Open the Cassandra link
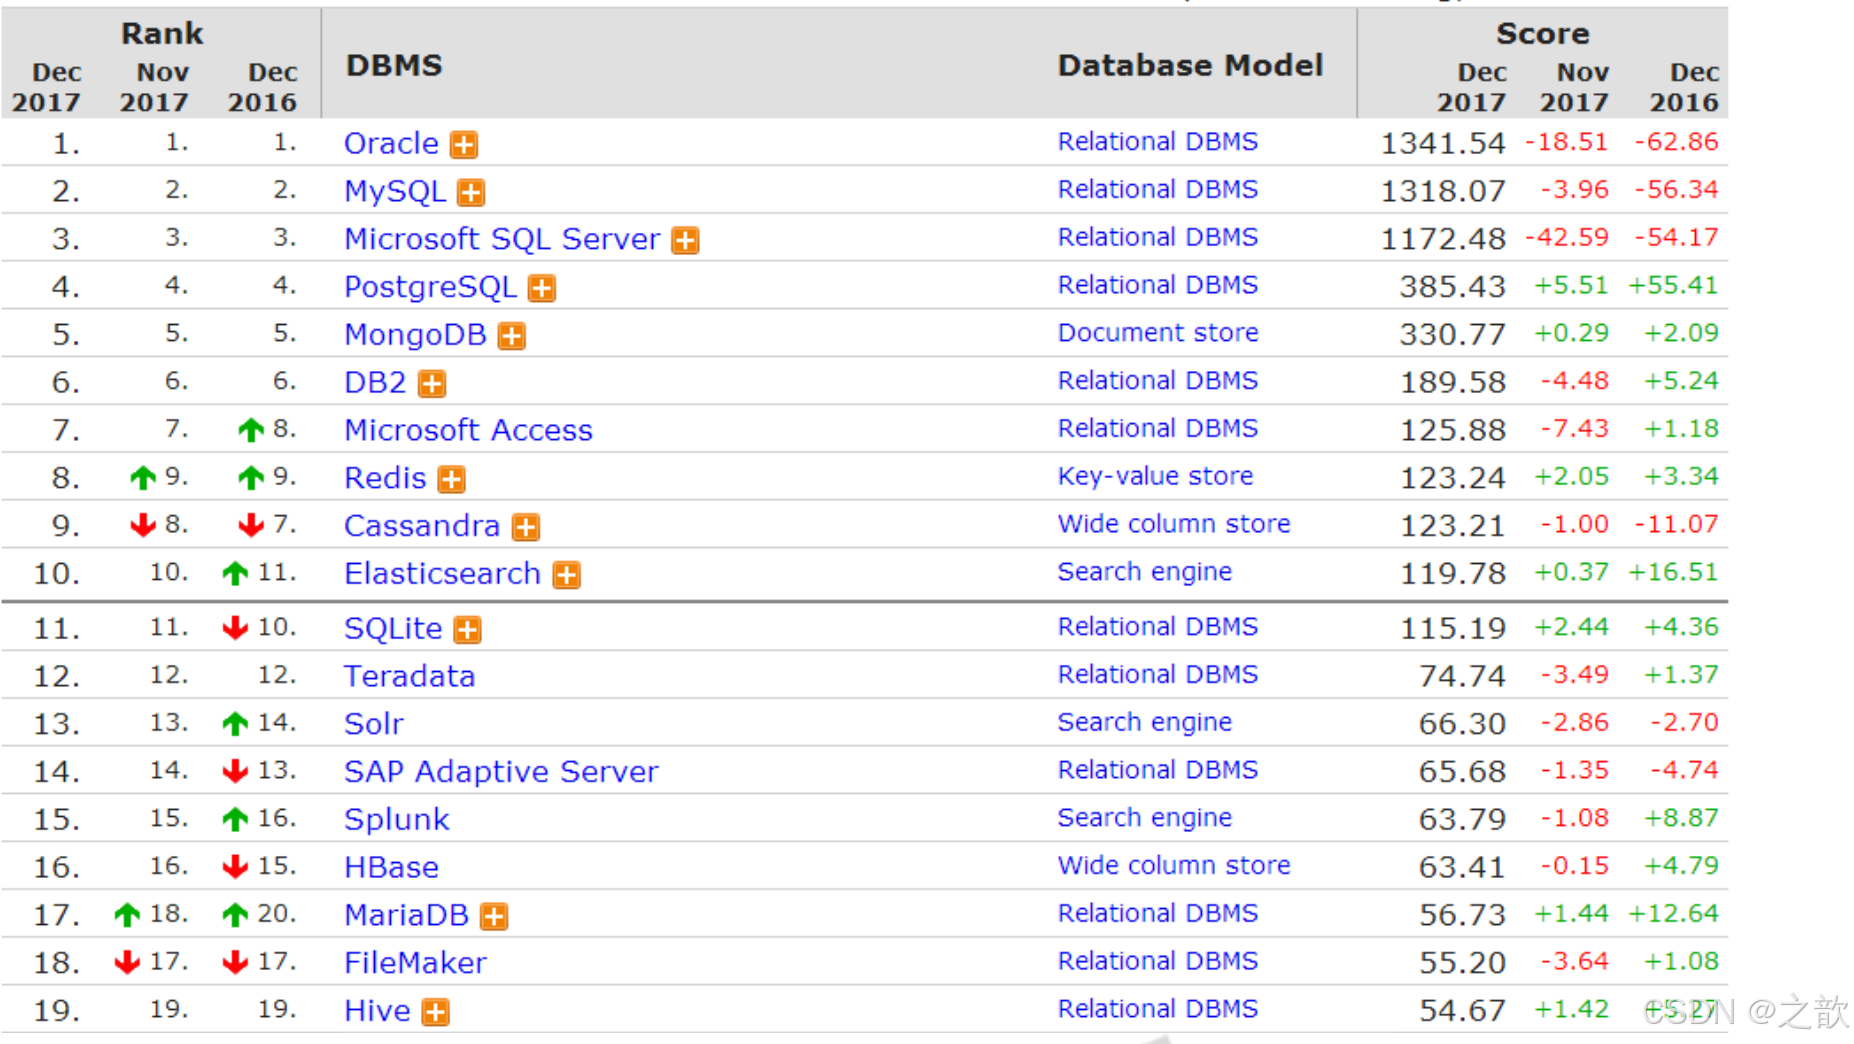The image size is (1854, 1044). (421, 526)
